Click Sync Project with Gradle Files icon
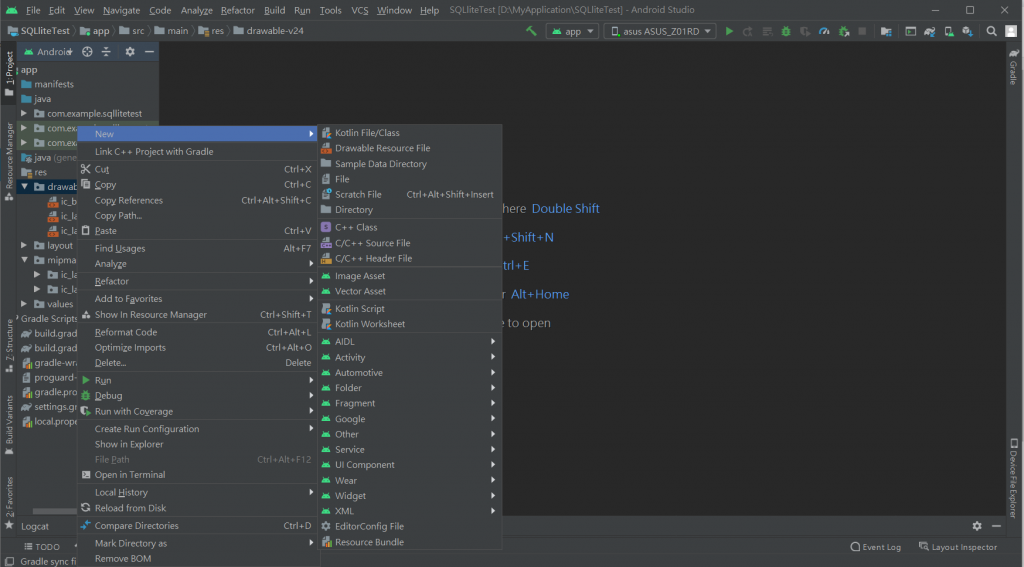The image size is (1024, 567). [x=929, y=31]
